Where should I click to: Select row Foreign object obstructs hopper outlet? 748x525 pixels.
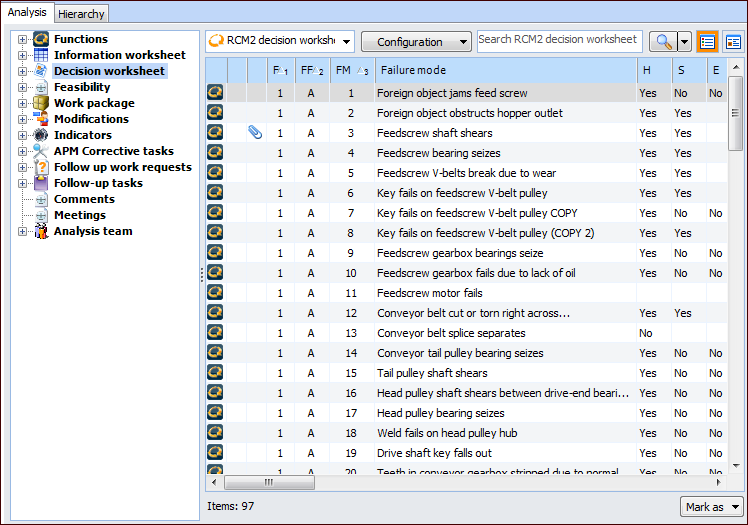pyautogui.click(x=467, y=113)
